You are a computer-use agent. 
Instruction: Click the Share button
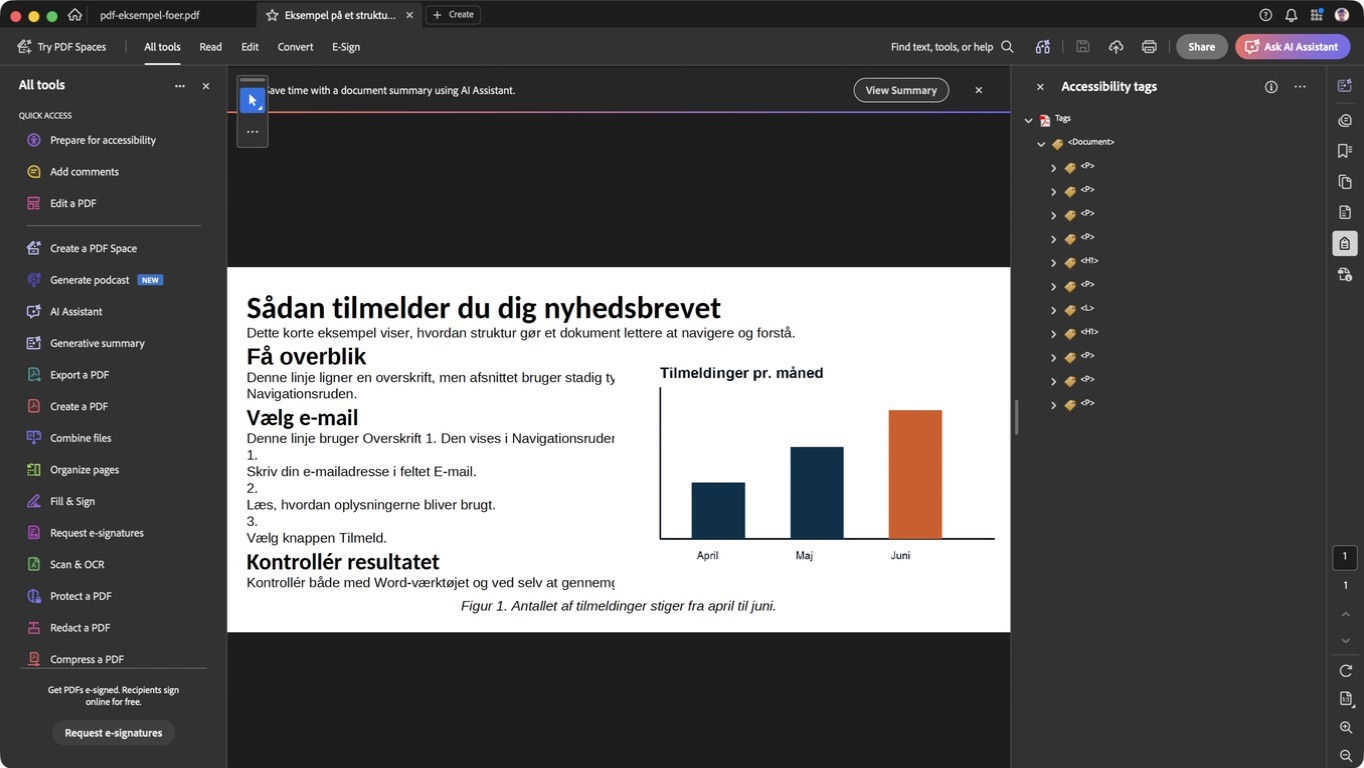point(1201,47)
